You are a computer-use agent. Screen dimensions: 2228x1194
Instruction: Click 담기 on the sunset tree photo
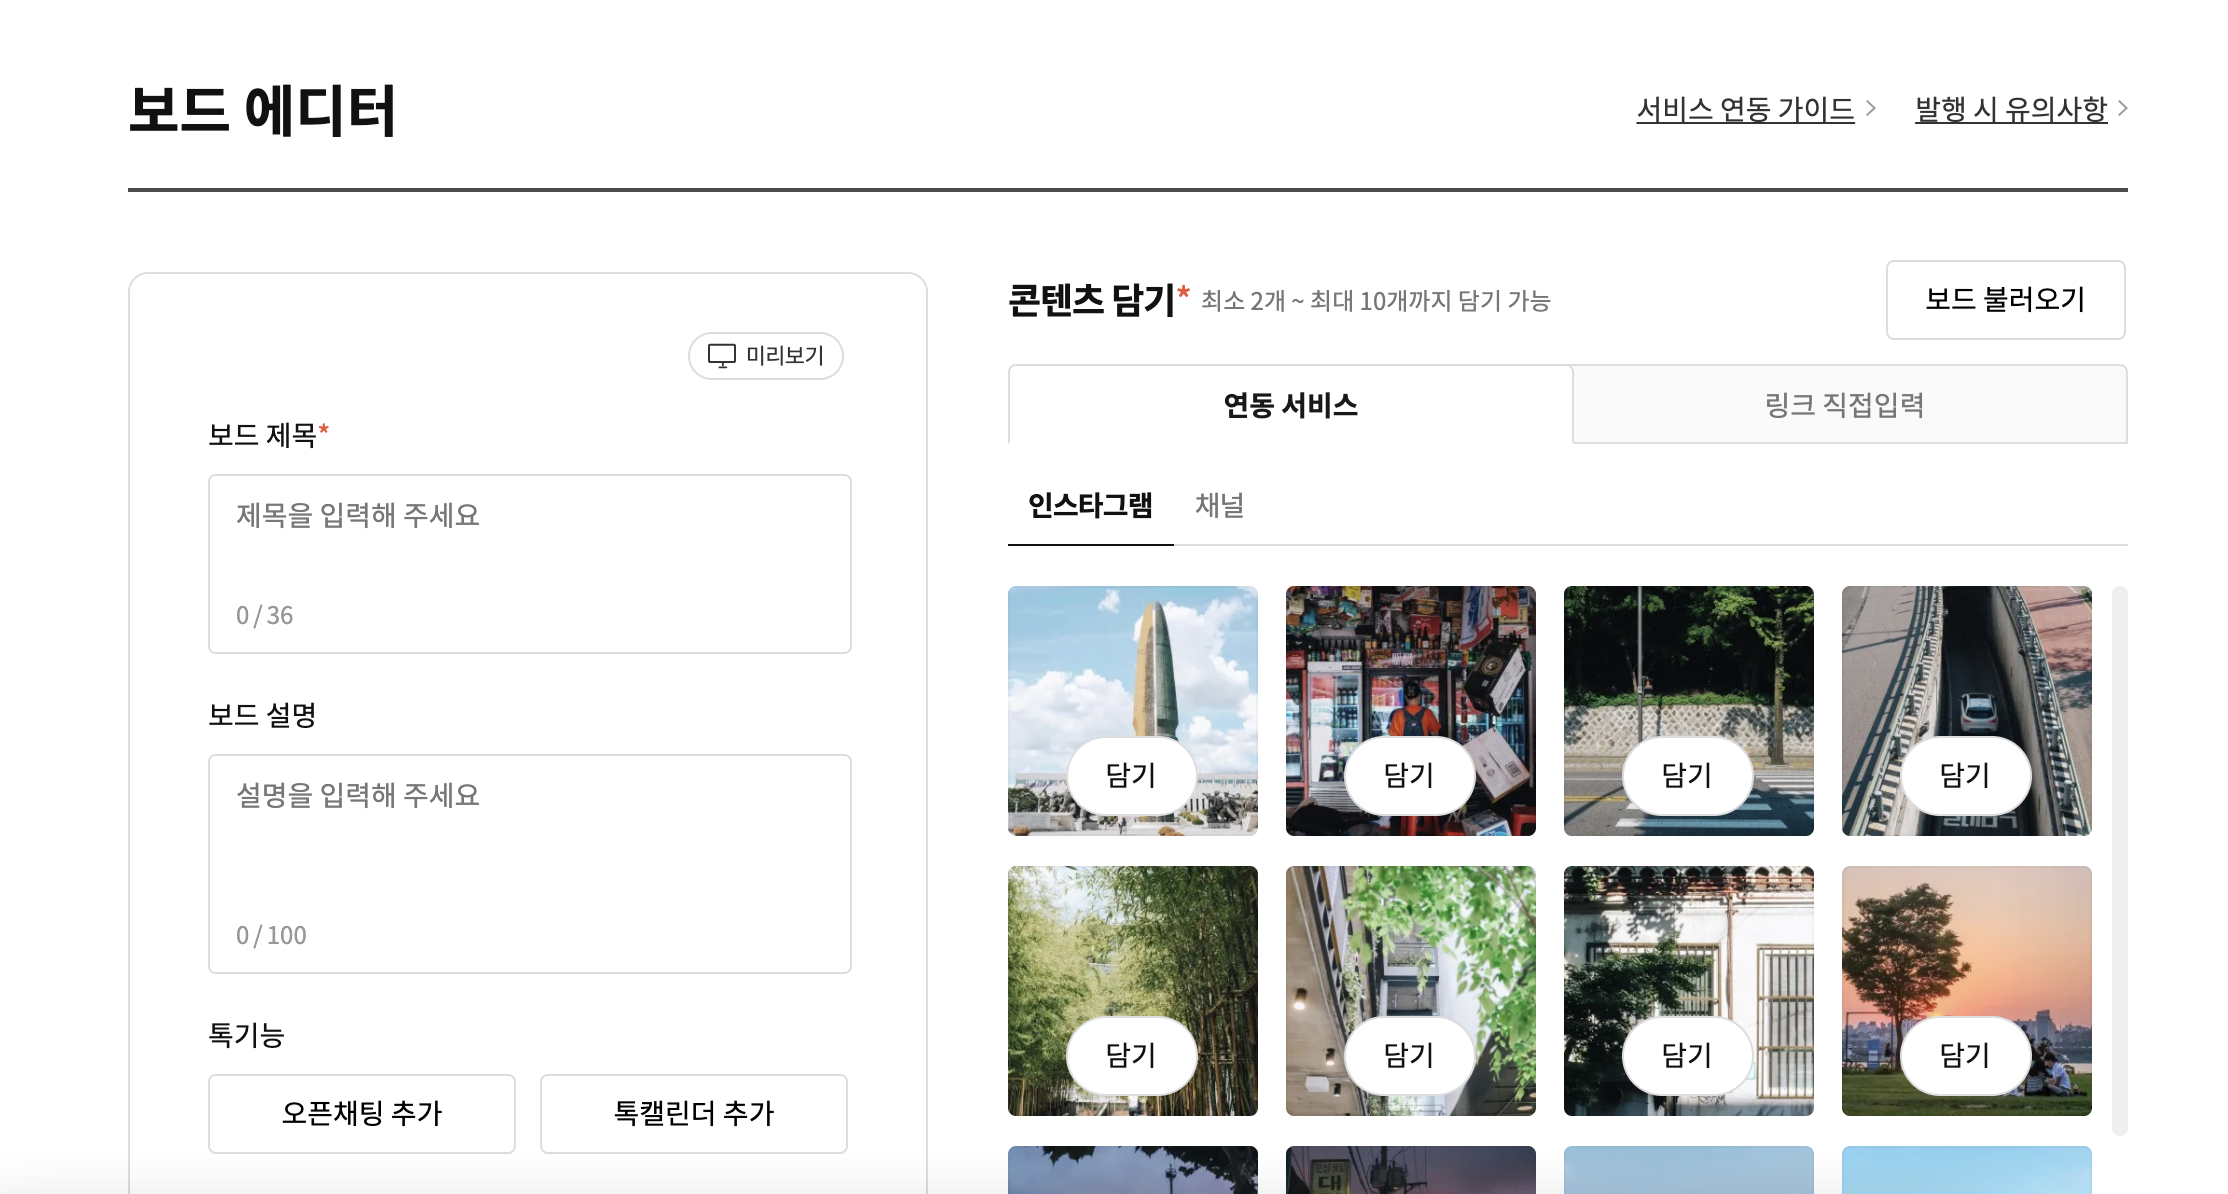pos(1965,1055)
